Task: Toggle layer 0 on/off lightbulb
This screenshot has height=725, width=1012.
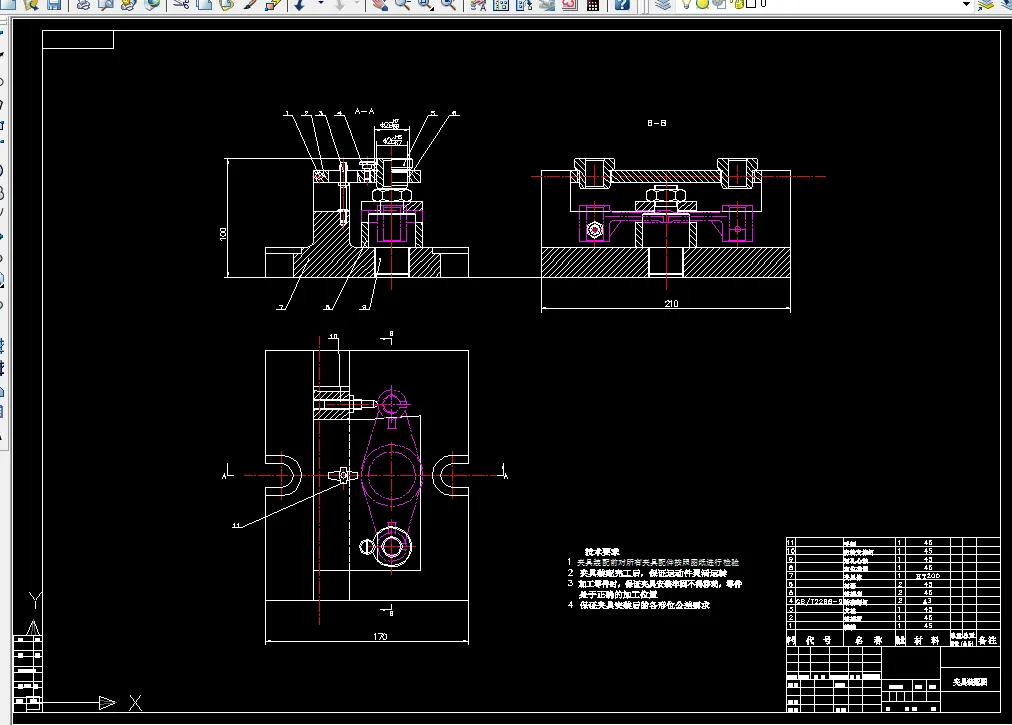Action: coord(687,4)
